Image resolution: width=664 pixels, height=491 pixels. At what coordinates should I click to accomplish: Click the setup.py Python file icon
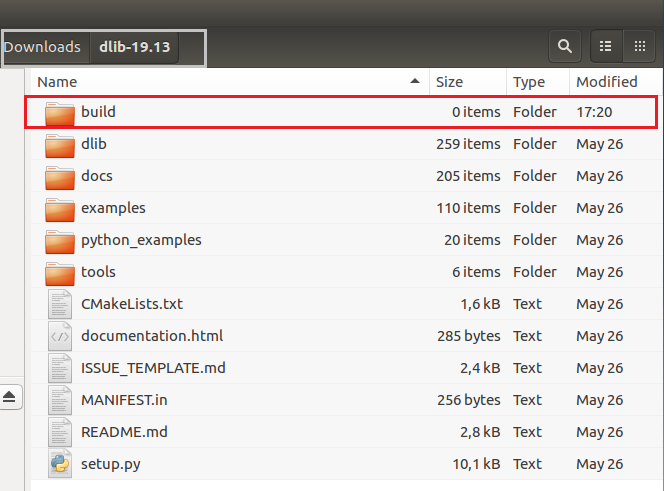point(60,464)
